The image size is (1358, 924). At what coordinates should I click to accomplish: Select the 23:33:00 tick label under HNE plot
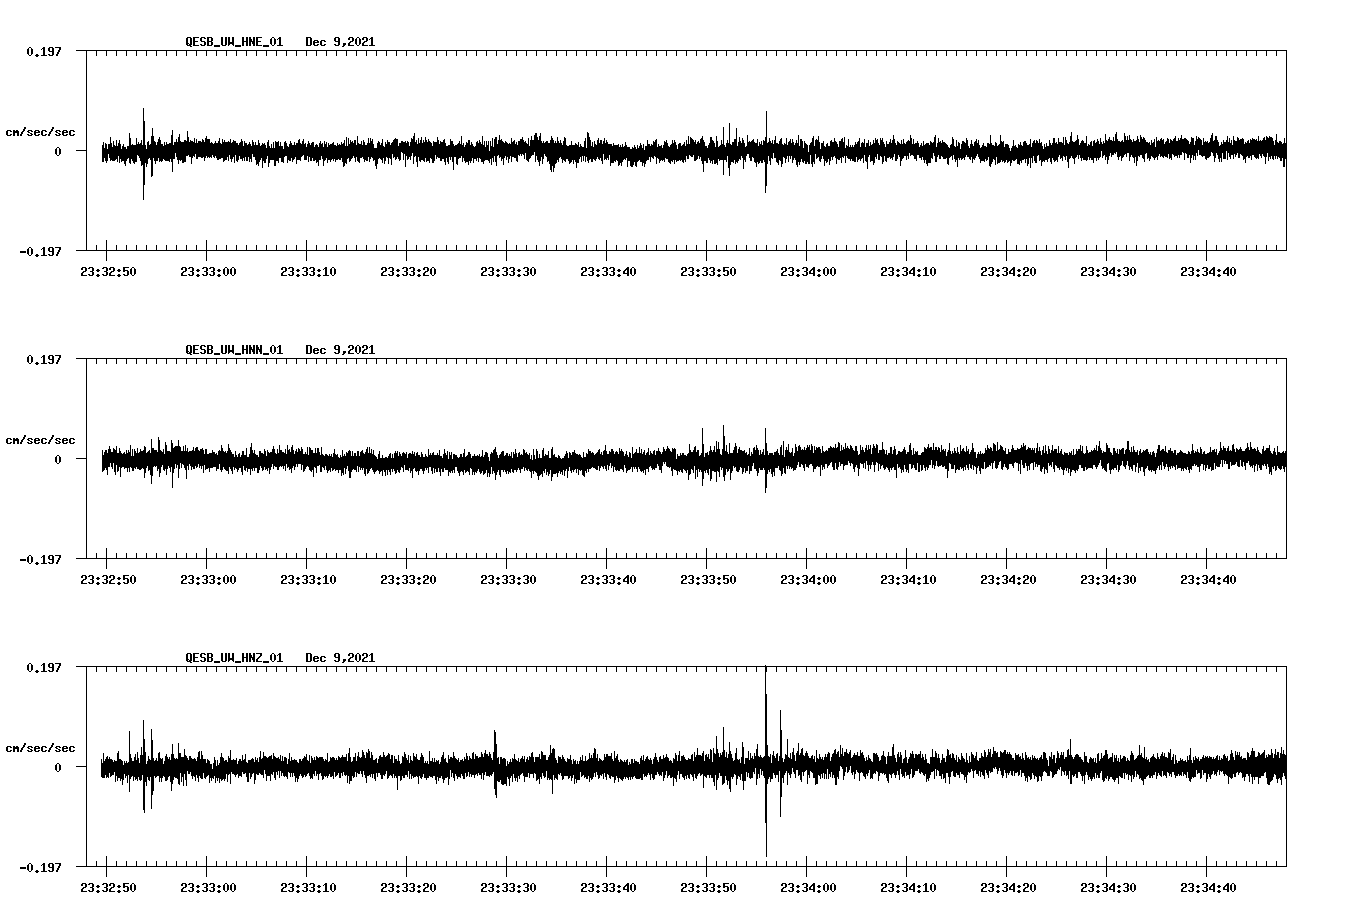pyautogui.click(x=207, y=272)
